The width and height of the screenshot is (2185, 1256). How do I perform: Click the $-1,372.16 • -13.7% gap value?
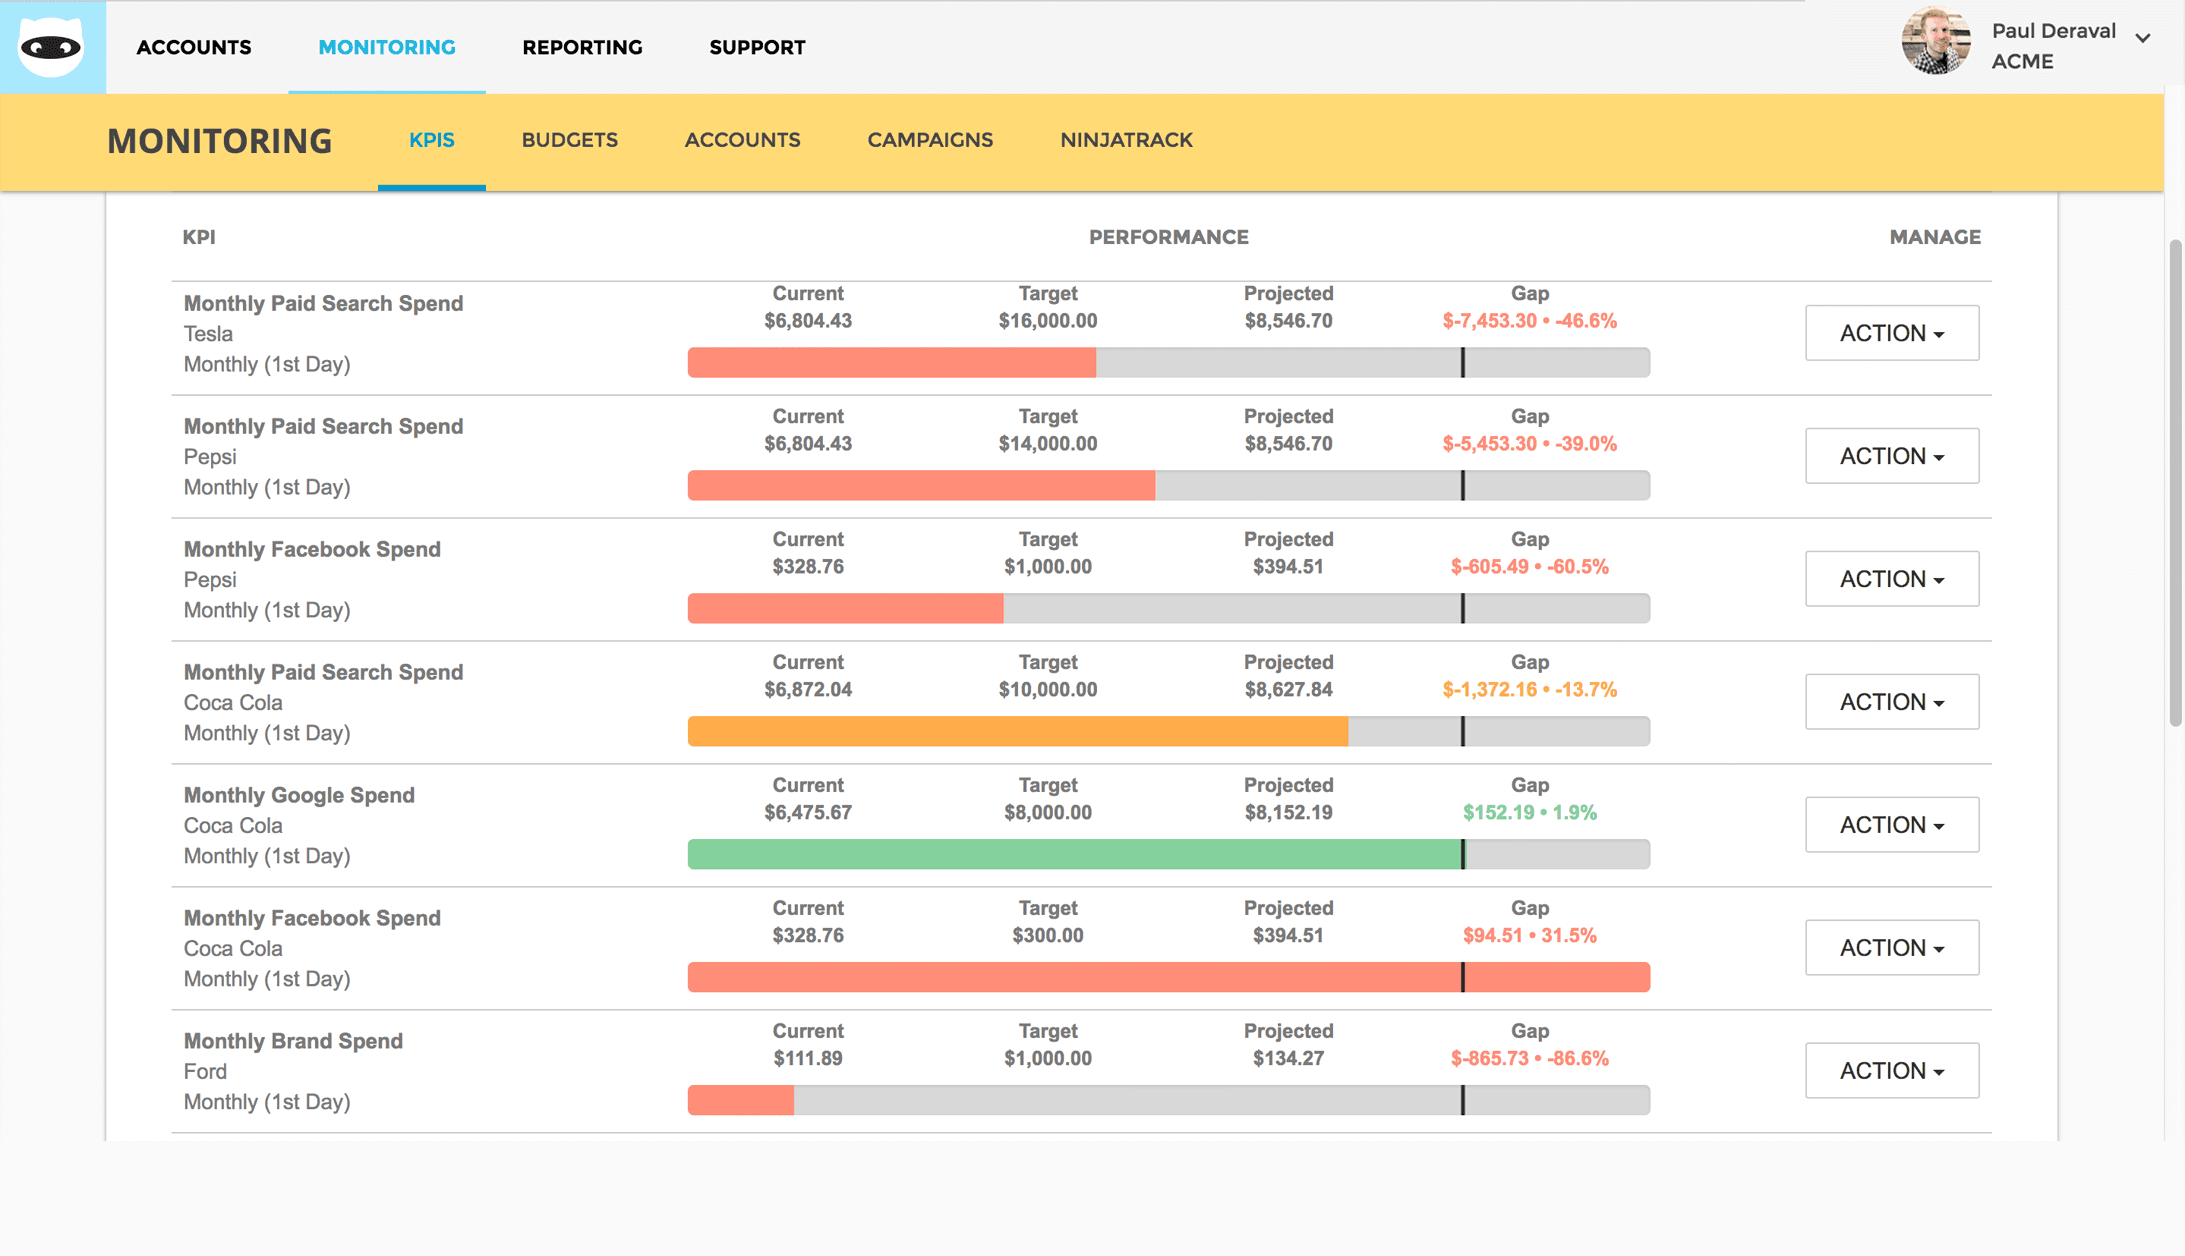1529,690
